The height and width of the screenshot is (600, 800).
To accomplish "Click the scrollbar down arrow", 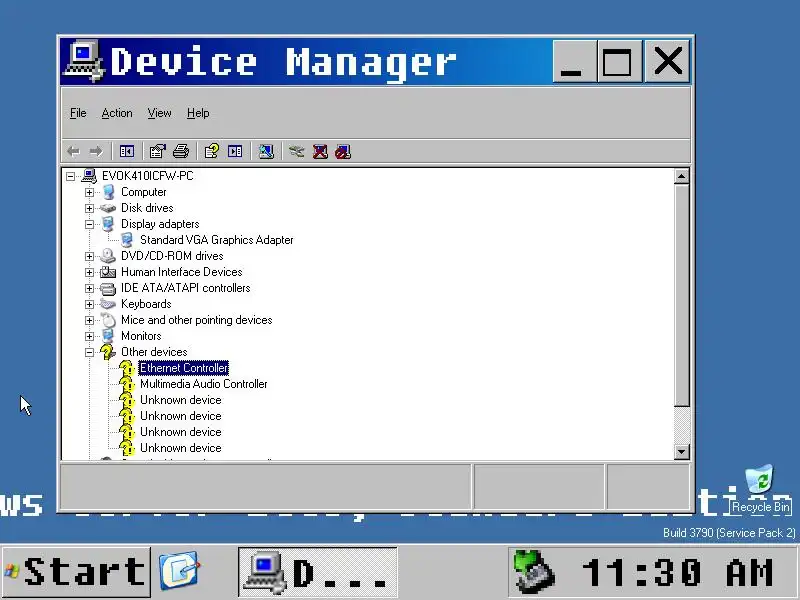I will point(682,452).
